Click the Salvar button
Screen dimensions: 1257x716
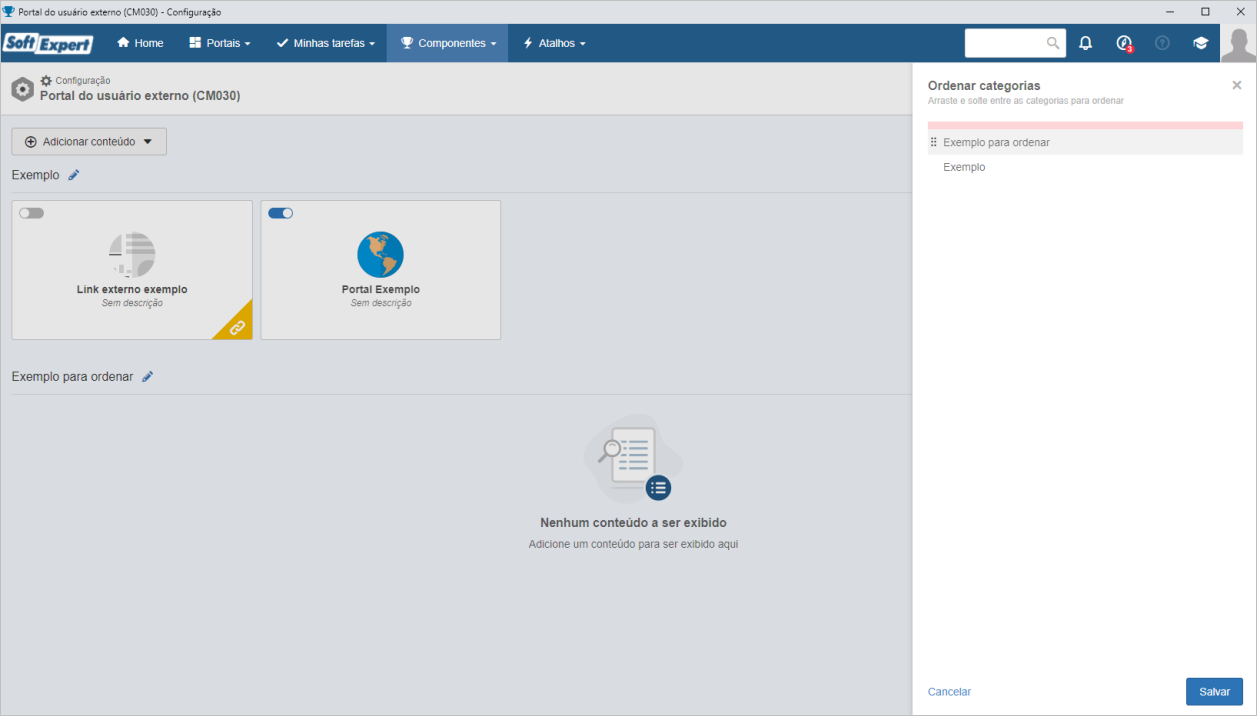coord(1214,692)
